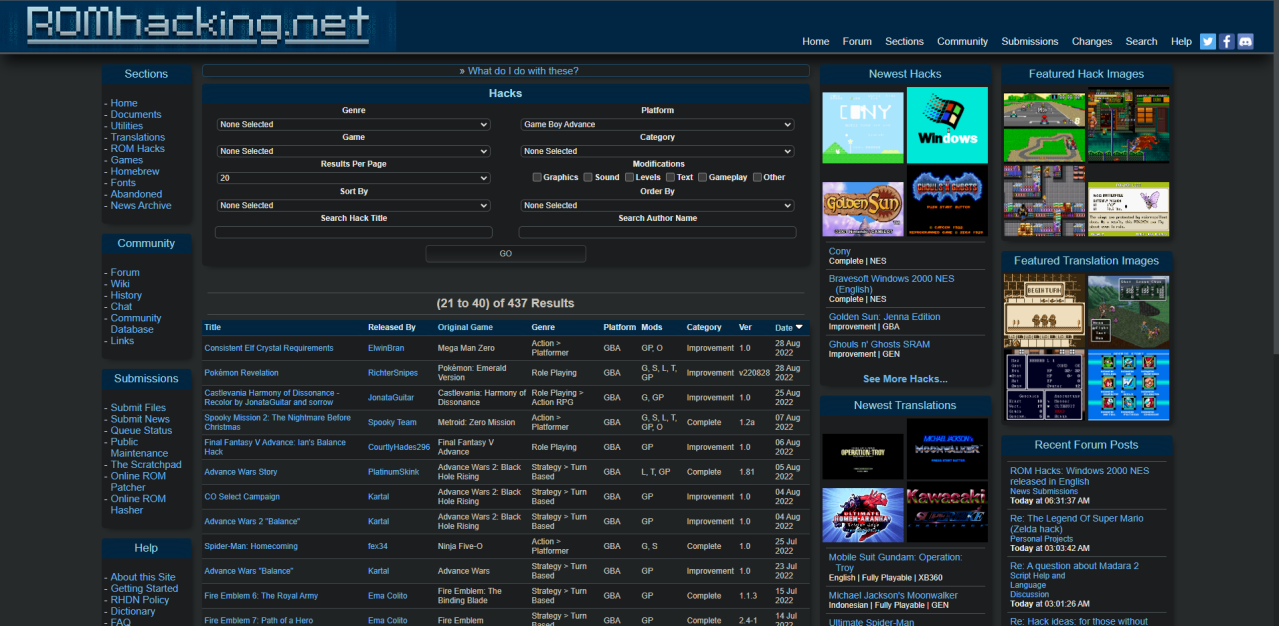
Task: Open the Pokémon Revelation hack link
Action: click(241, 373)
